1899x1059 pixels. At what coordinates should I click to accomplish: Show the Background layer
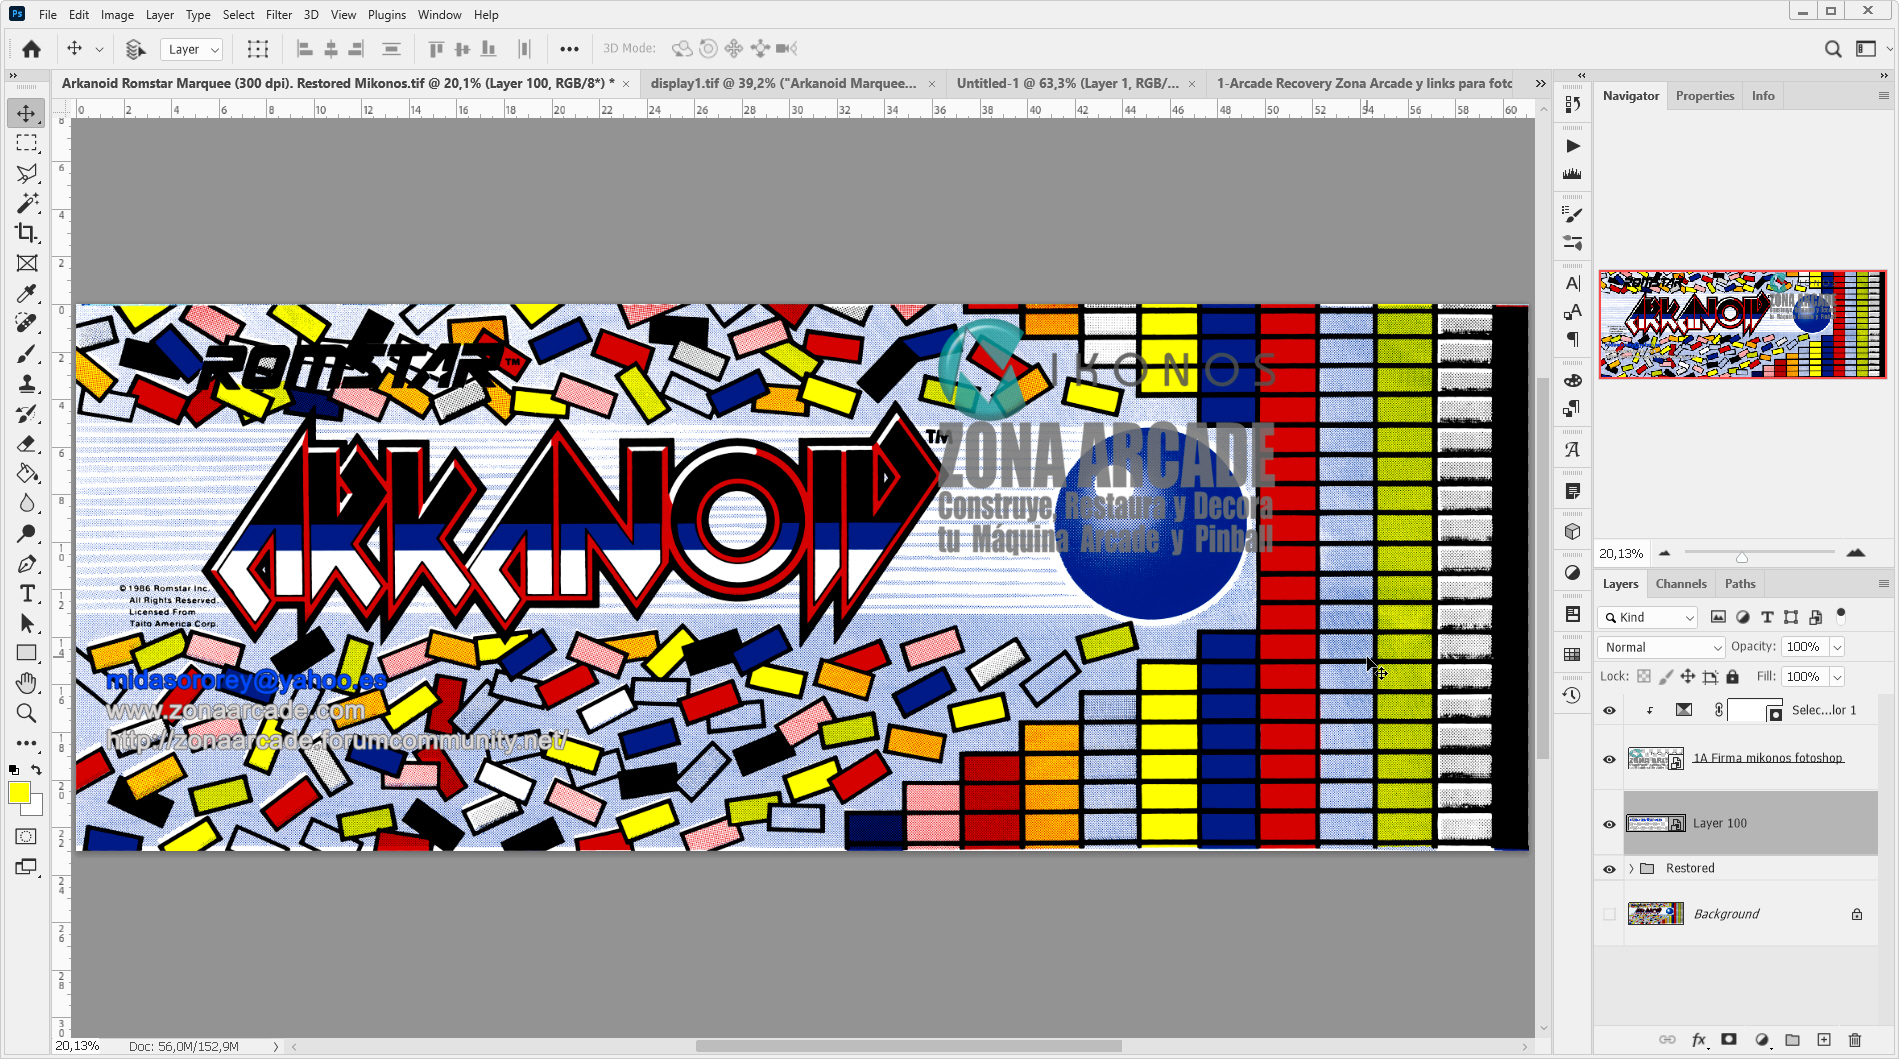1609,913
